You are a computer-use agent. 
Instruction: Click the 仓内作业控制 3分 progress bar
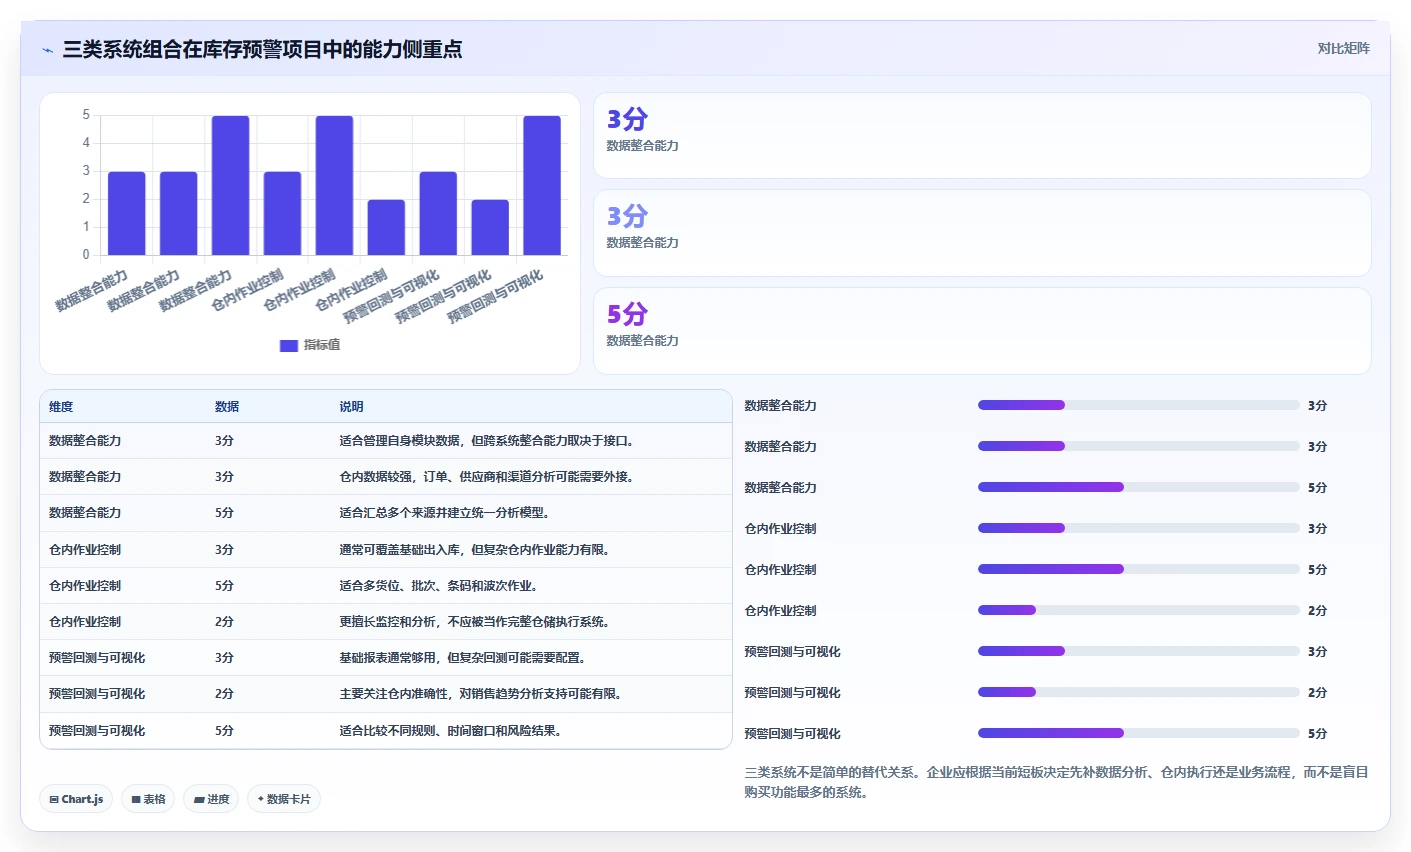[x=1139, y=529]
